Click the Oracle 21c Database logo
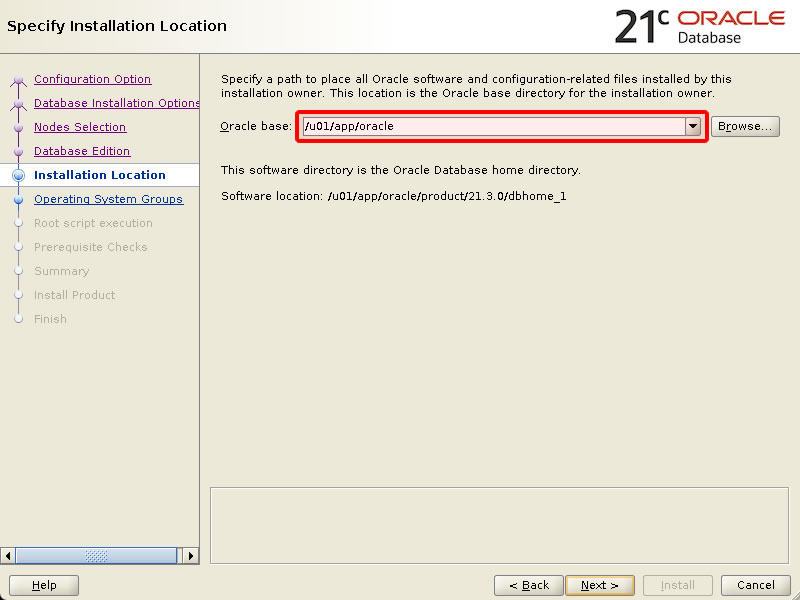This screenshot has height=600, width=800. (699, 27)
